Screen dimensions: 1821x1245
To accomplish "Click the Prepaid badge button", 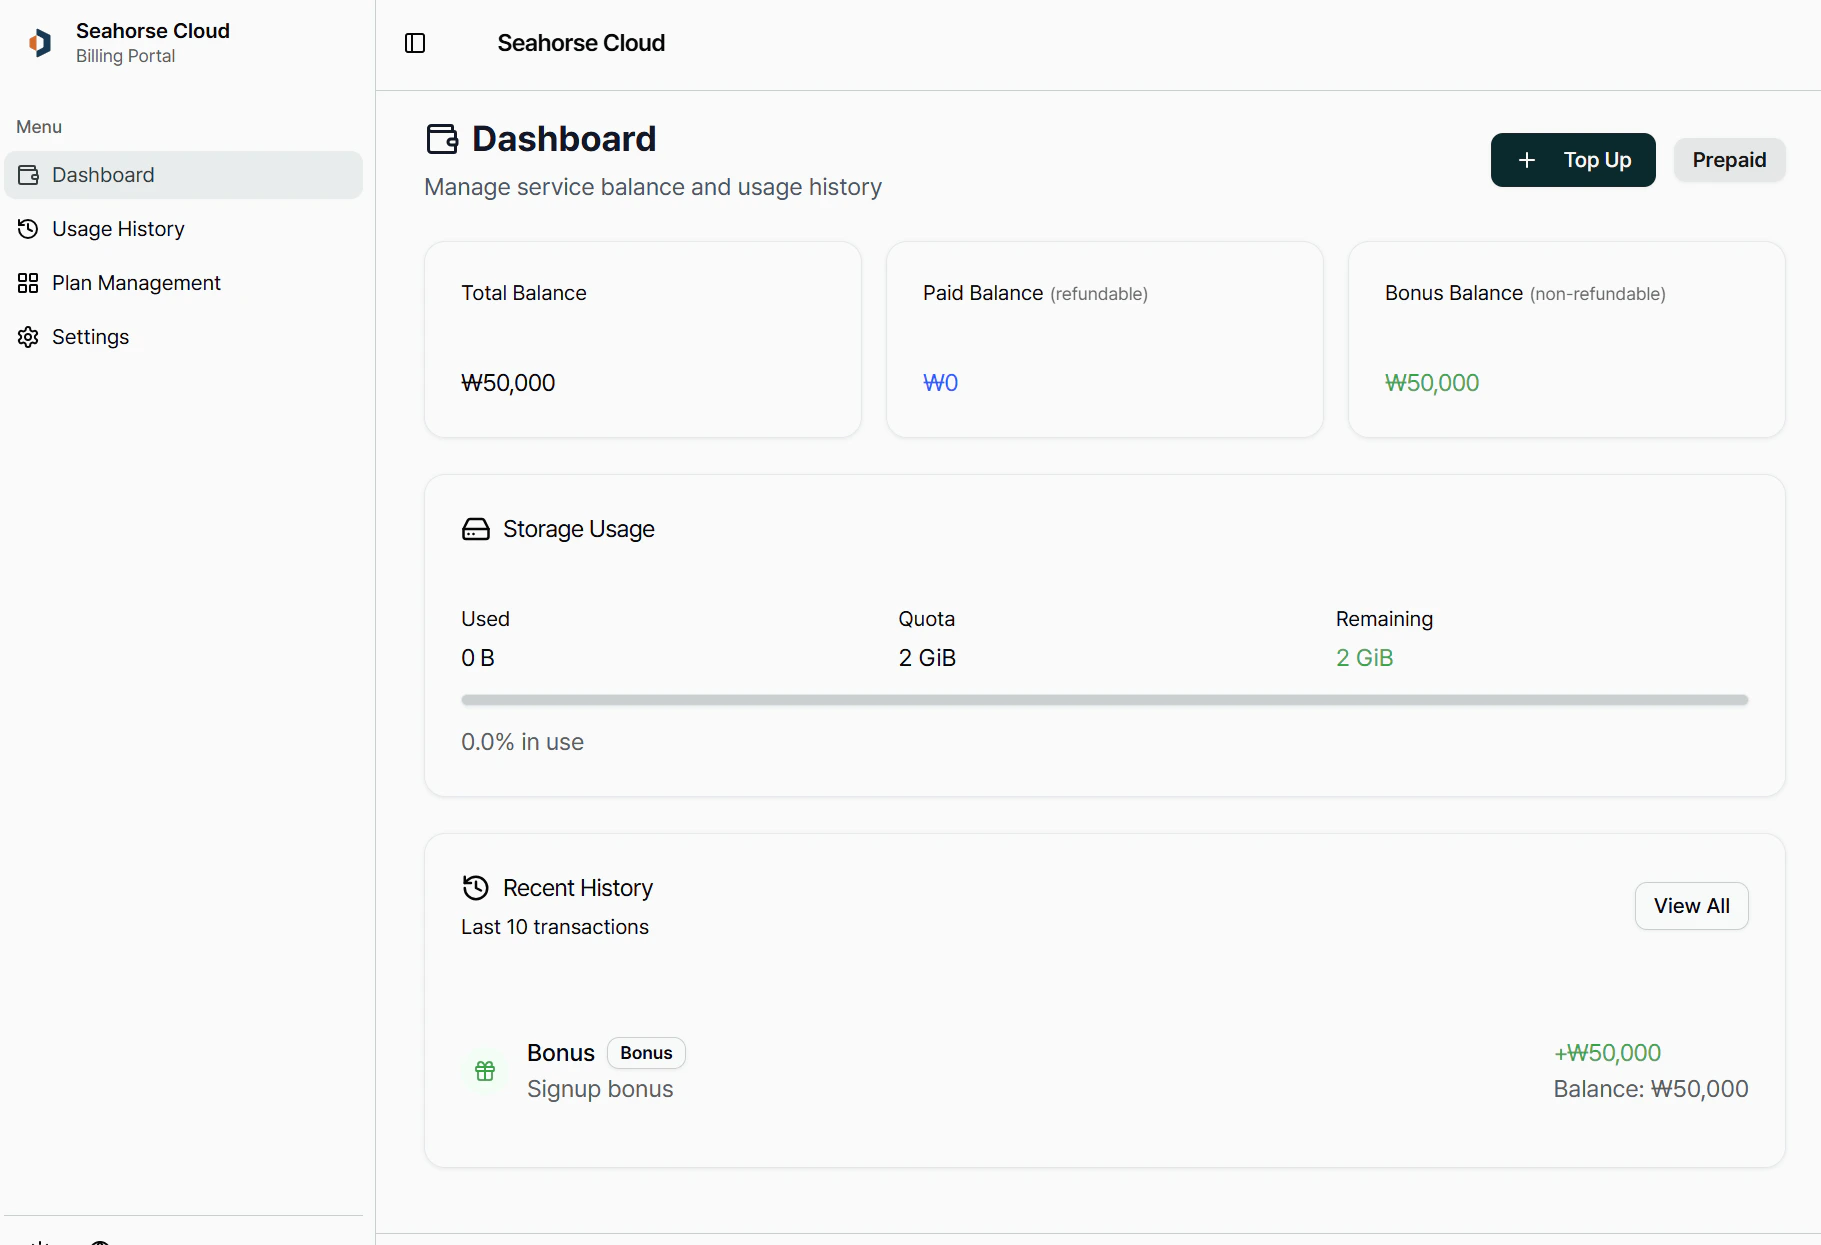I will 1729,160.
